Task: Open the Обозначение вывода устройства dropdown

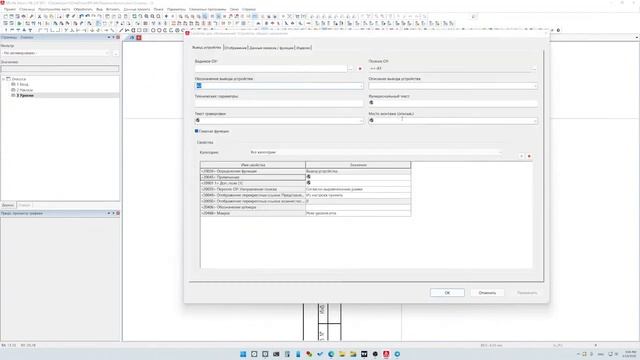Action: pos(361,86)
